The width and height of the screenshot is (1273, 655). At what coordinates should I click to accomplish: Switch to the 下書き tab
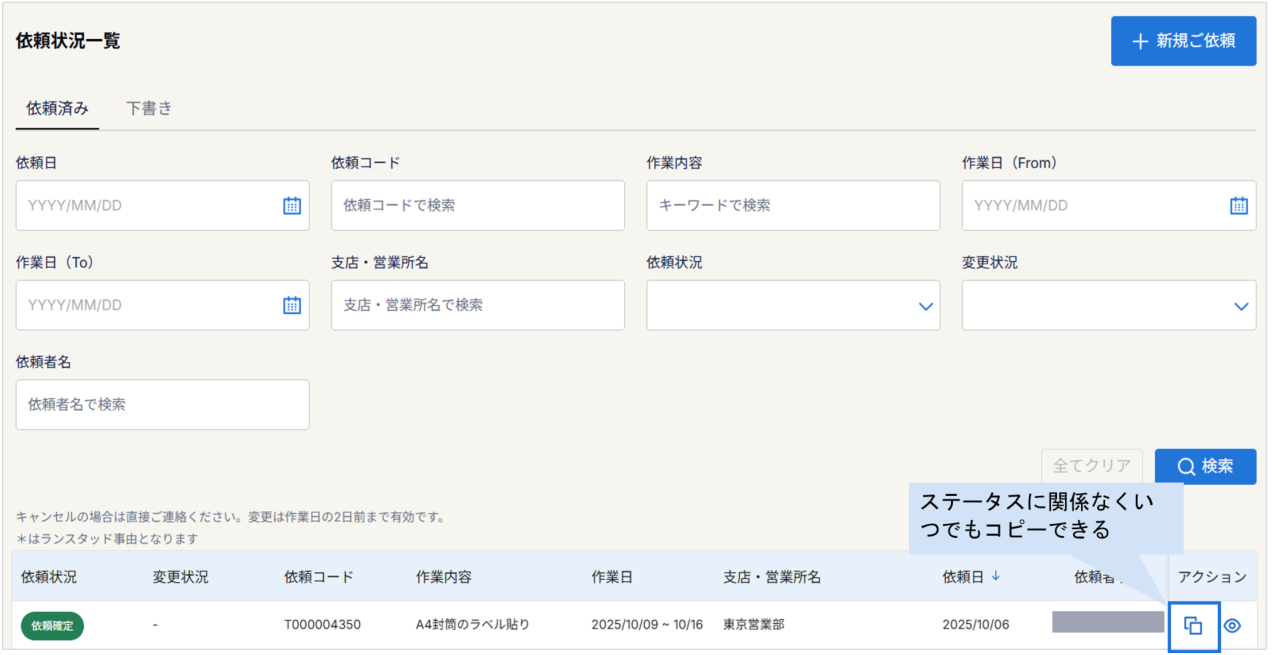(x=149, y=108)
